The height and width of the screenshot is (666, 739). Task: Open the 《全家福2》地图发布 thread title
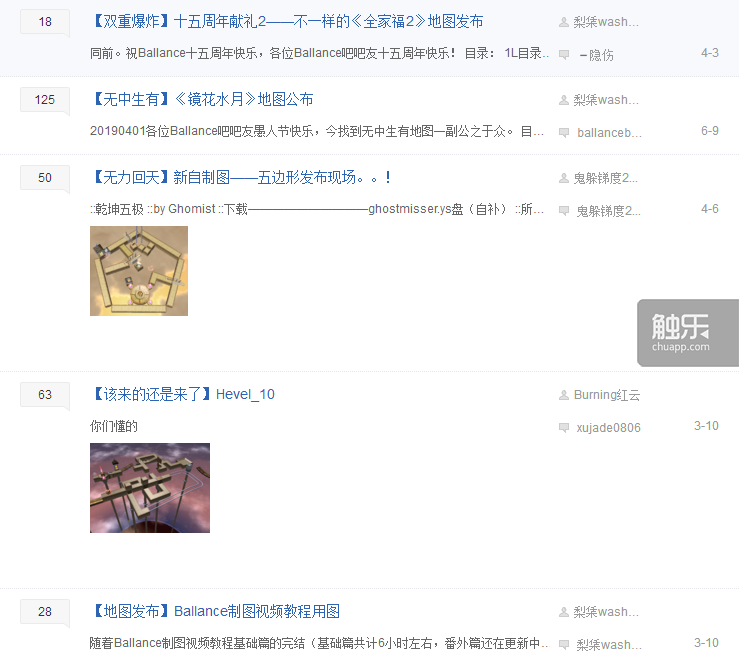click(x=287, y=22)
